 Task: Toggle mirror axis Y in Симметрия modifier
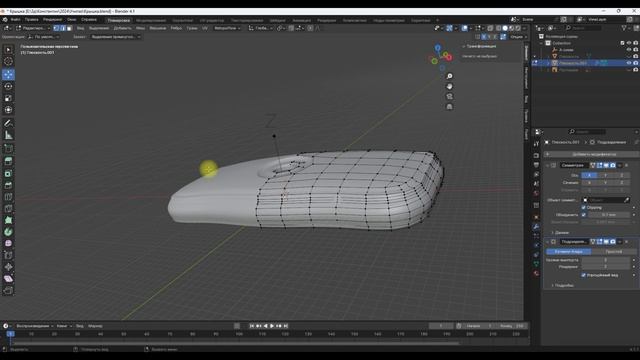605,175
